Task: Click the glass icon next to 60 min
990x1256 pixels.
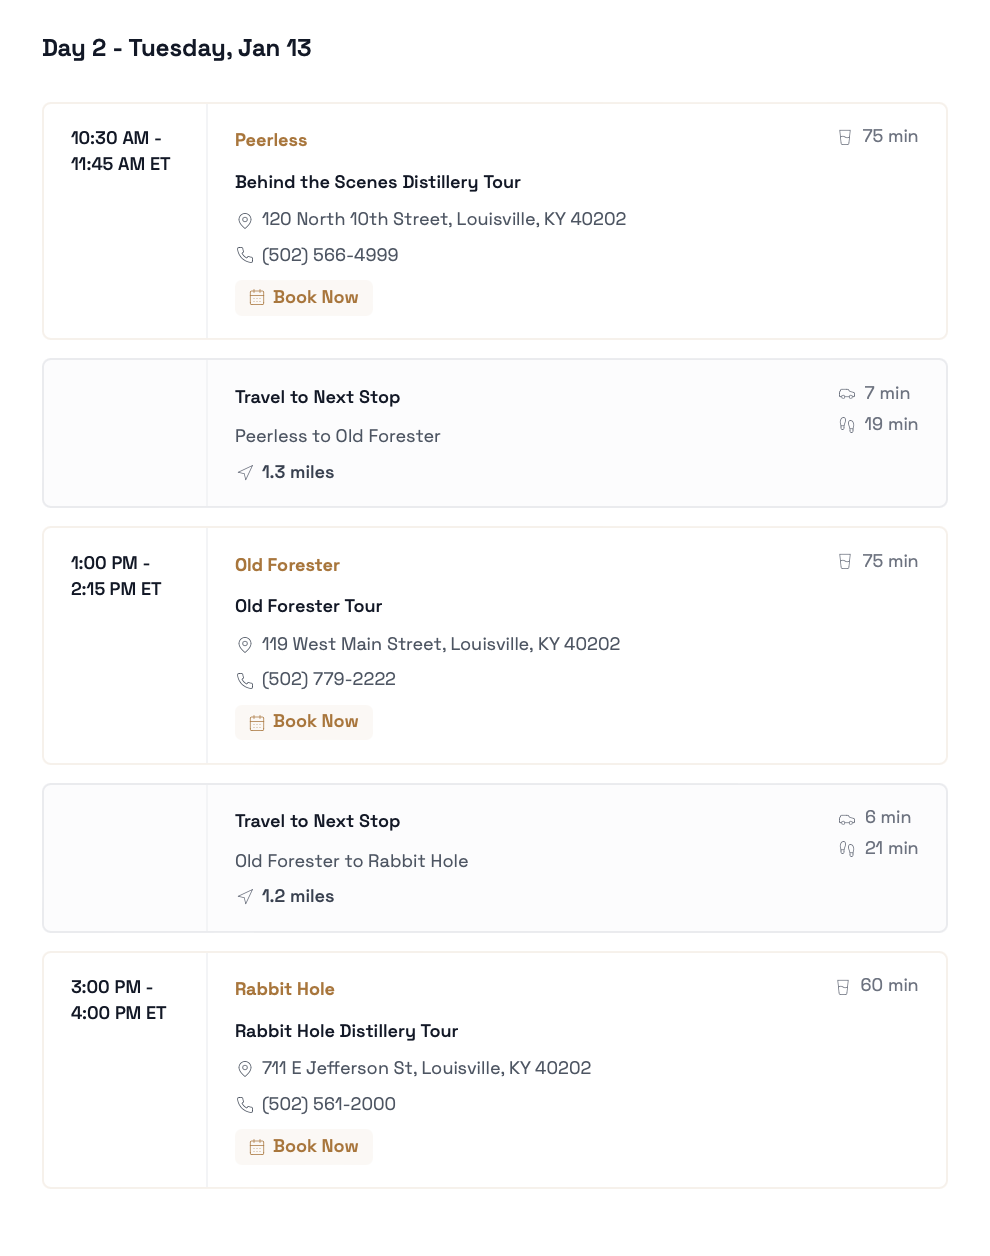Action: (843, 987)
